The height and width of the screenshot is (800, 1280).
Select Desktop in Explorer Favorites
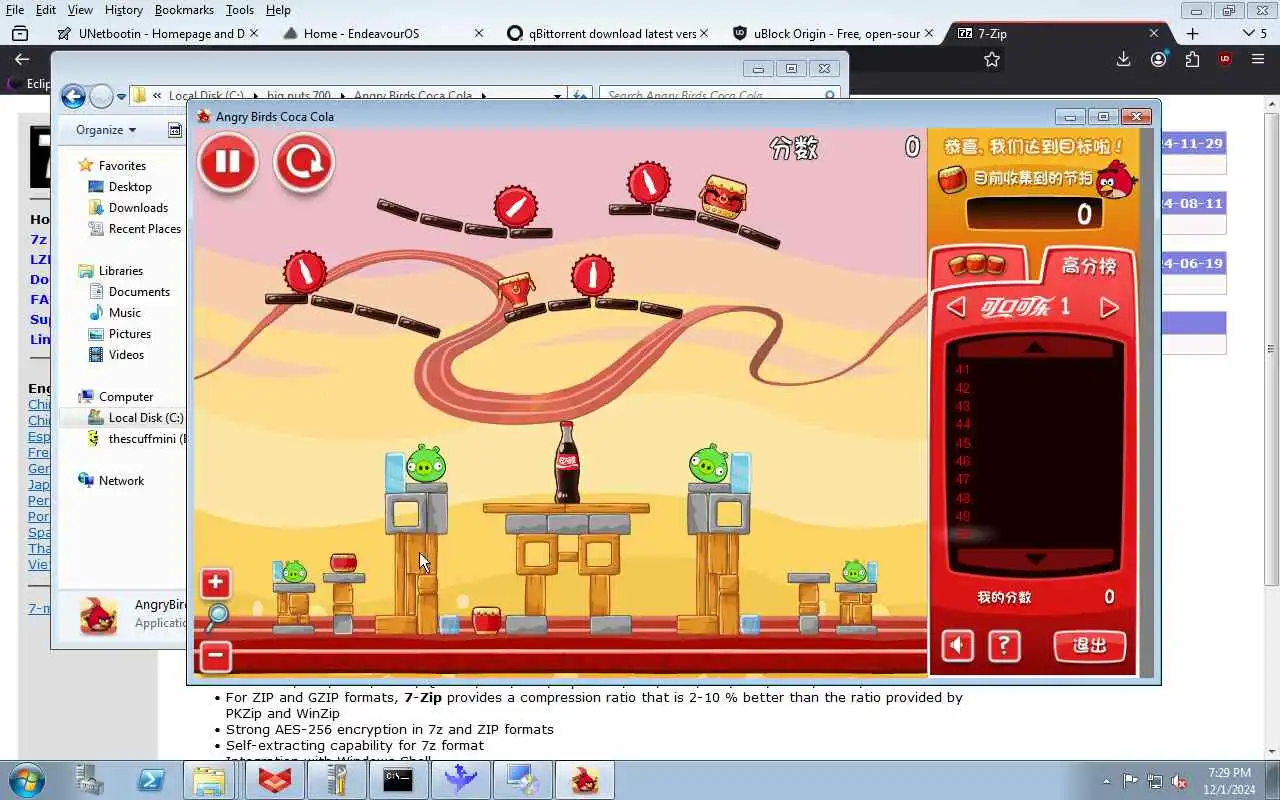click(130, 187)
